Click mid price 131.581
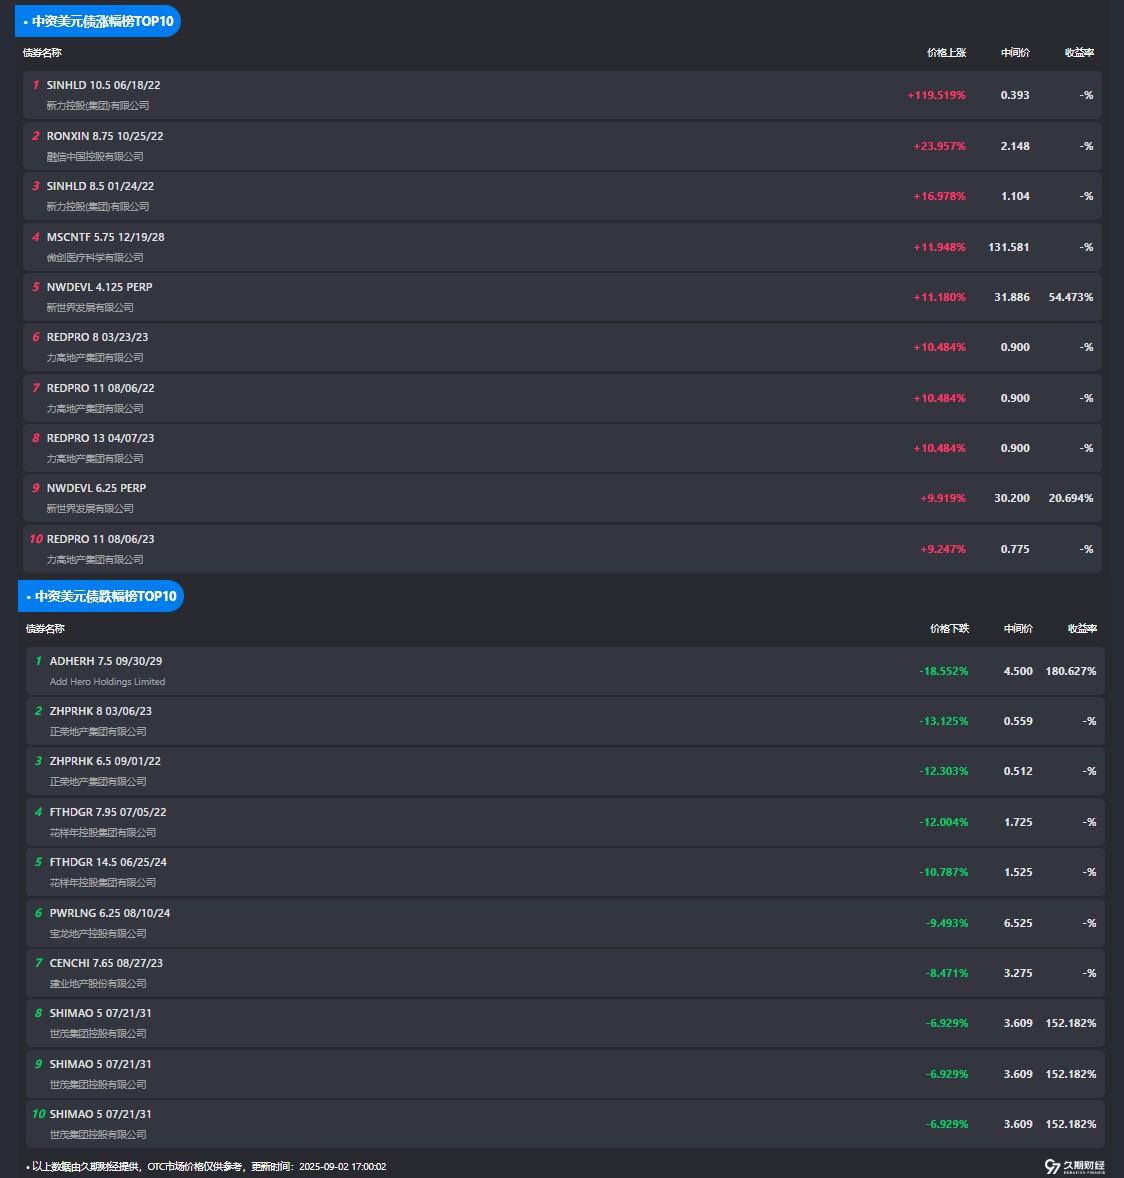Viewport: 1124px width, 1178px height. coord(1008,247)
